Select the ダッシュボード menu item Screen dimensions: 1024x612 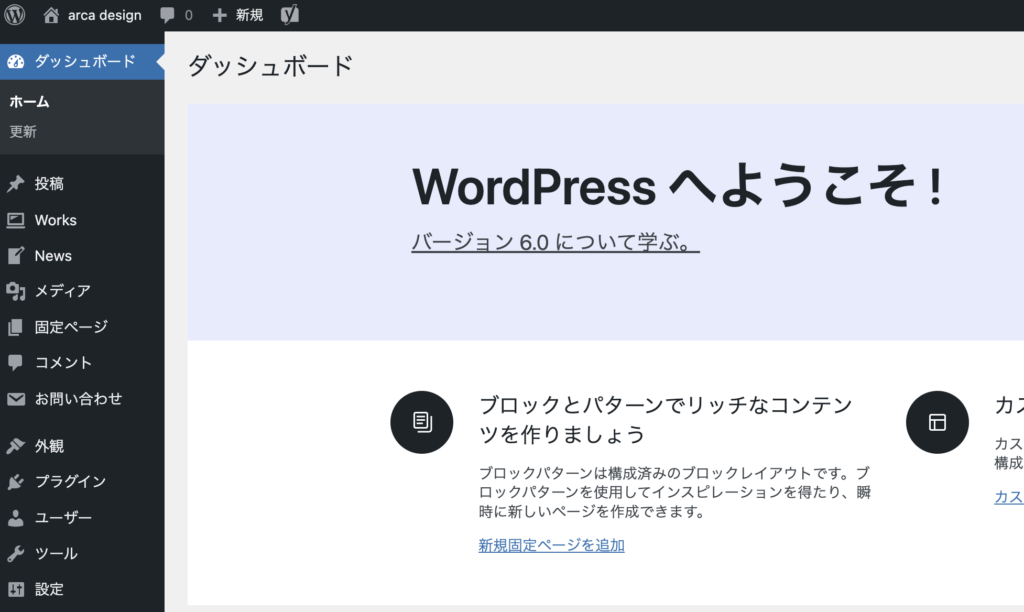[x=84, y=61]
